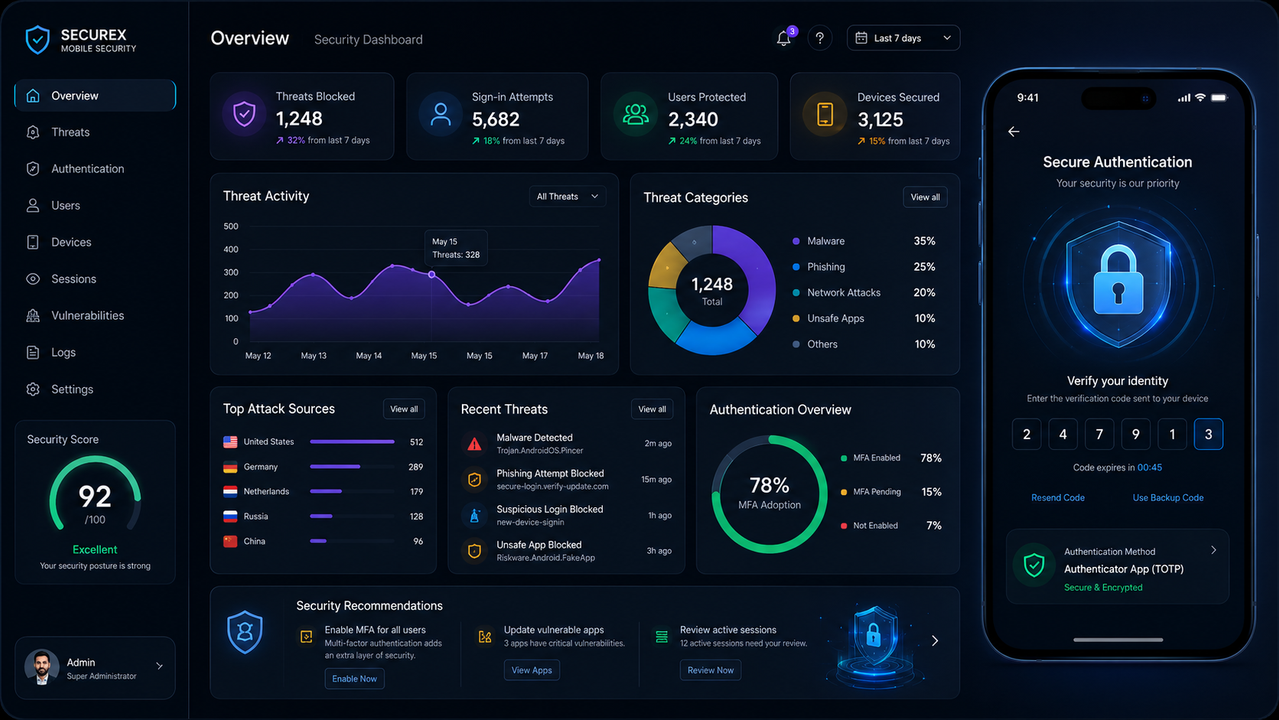Click the Suspicious Login Blocked icon

coord(475,515)
